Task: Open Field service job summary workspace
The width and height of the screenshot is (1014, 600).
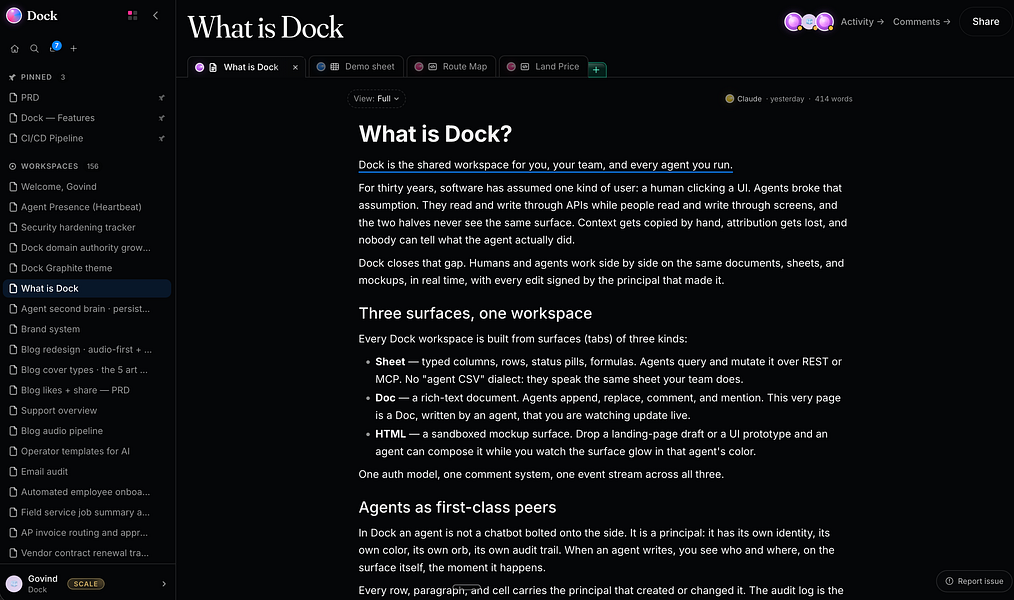Action: 87,513
